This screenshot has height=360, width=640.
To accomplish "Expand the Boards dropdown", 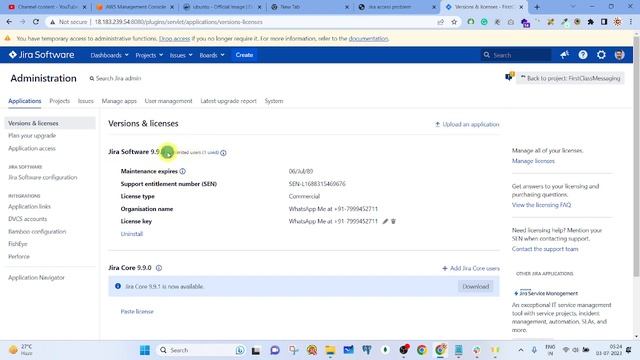I will pyautogui.click(x=212, y=55).
